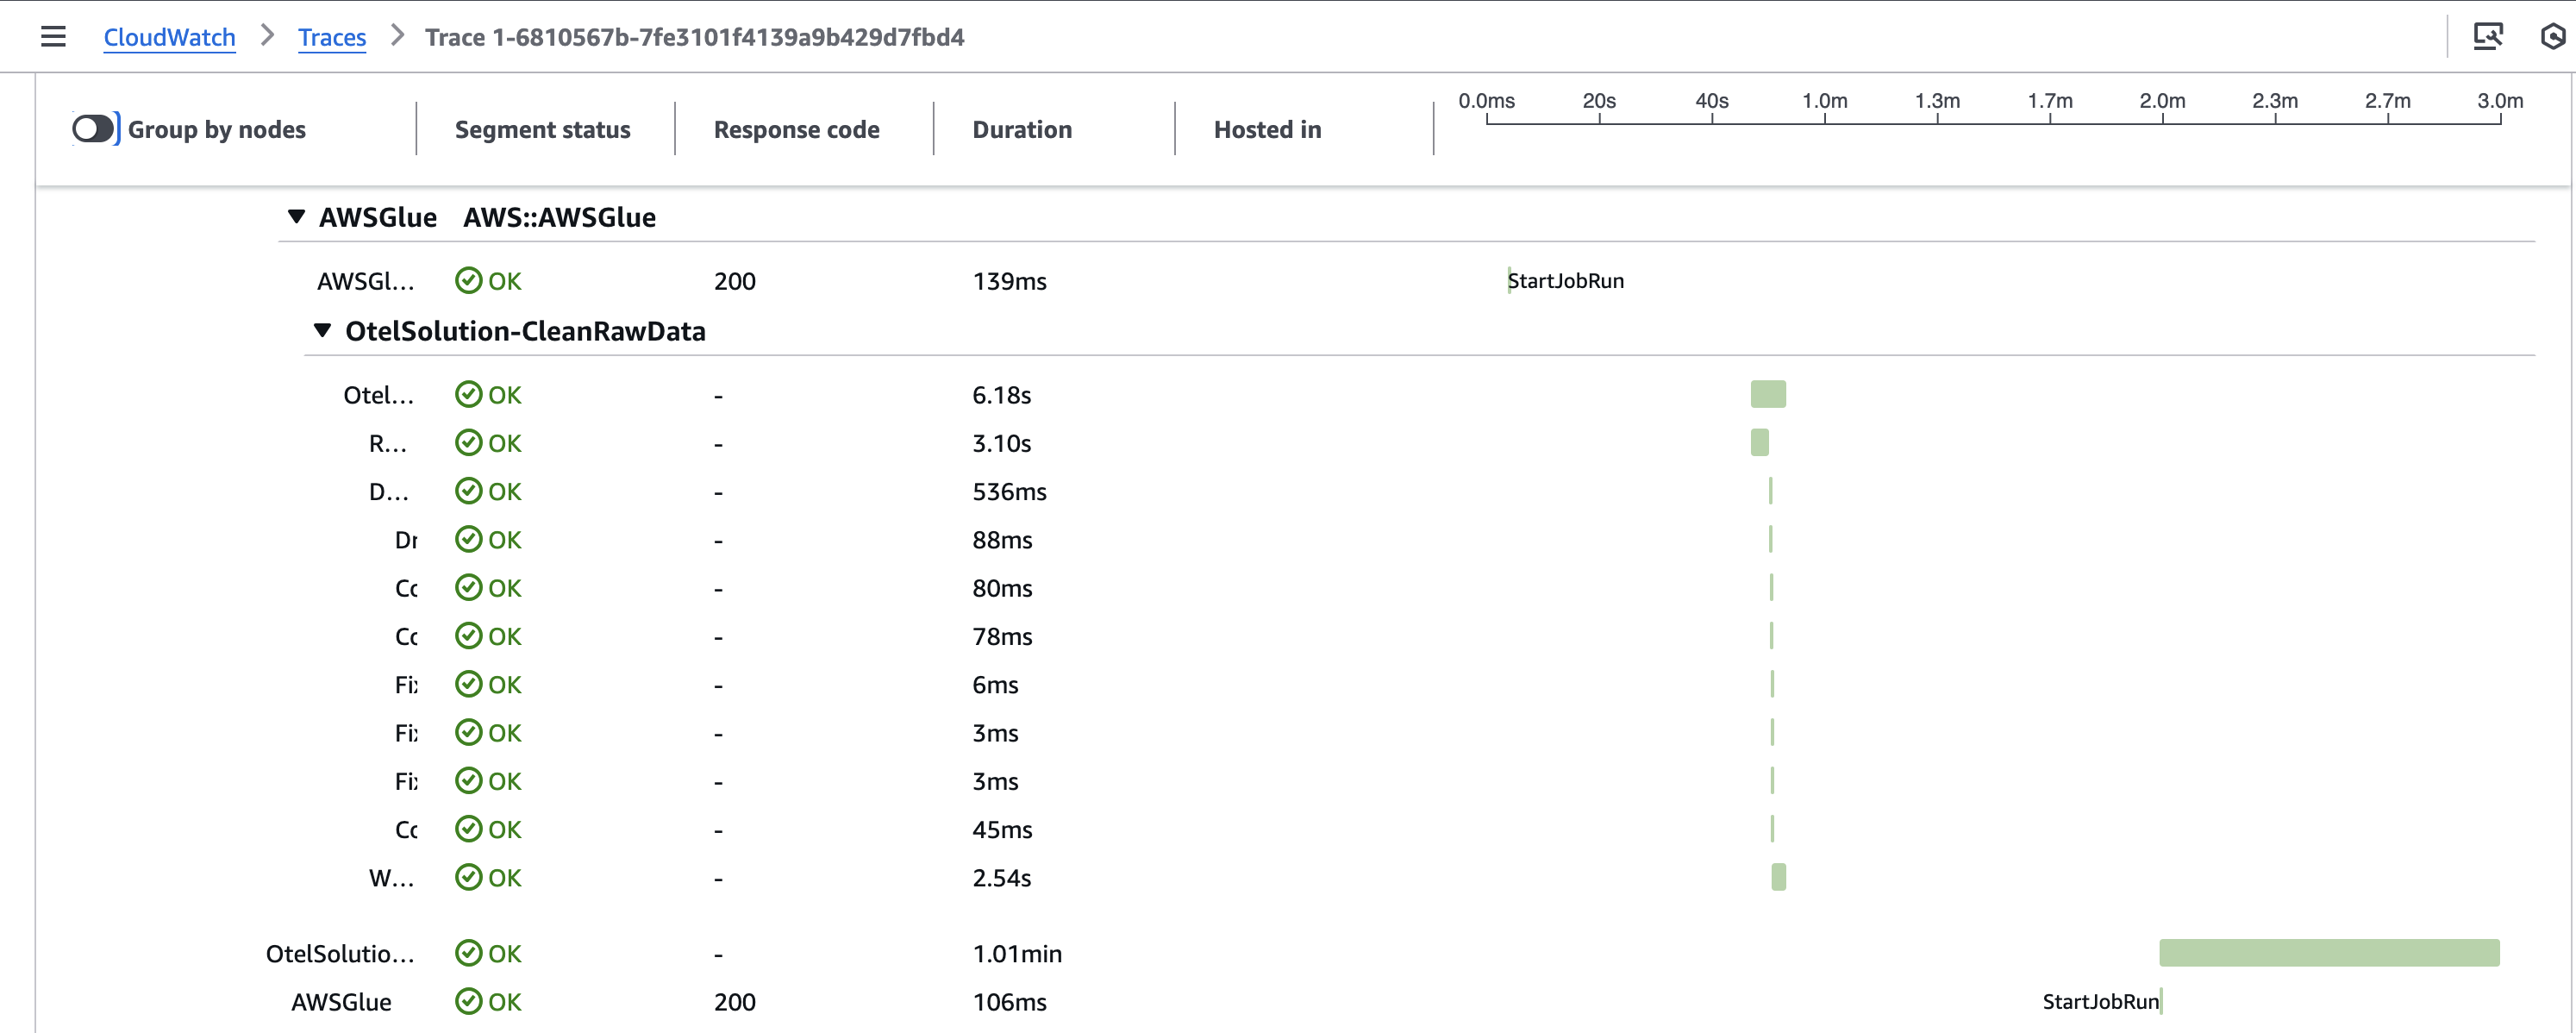Click the OK status icon beside the 3.10s duration
Screen dimensions: 2576x1033
tap(468, 443)
